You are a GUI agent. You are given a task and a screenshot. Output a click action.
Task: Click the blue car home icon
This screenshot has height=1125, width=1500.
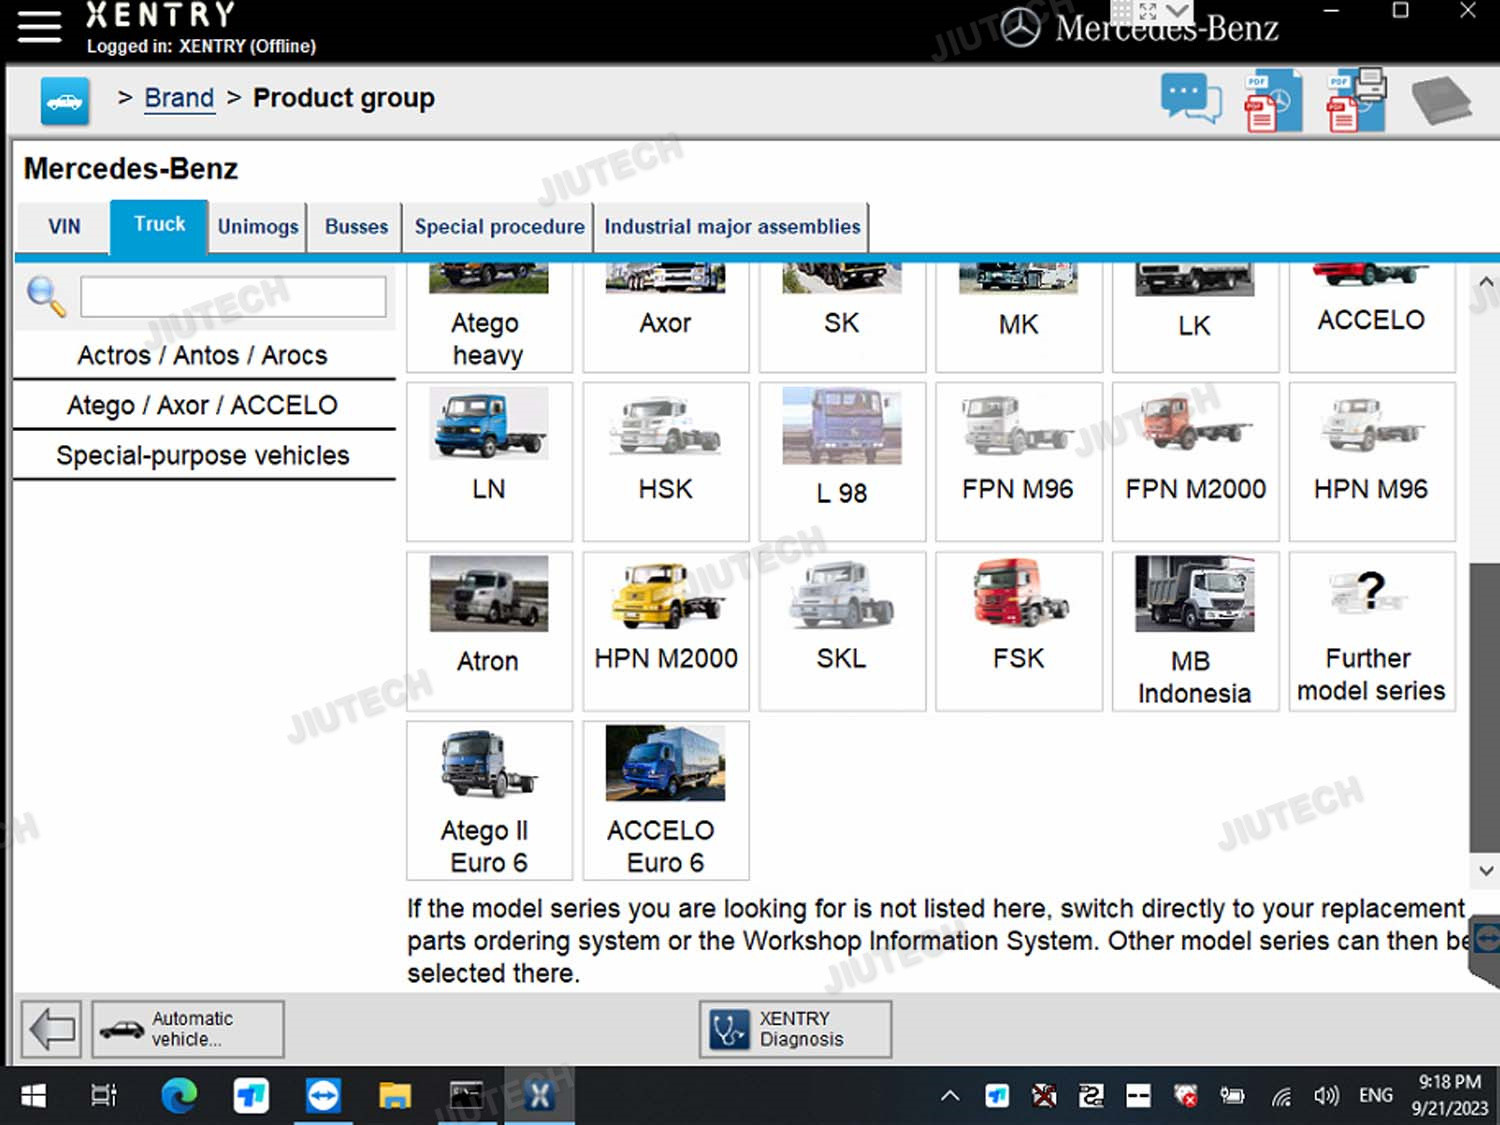click(65, 101)
